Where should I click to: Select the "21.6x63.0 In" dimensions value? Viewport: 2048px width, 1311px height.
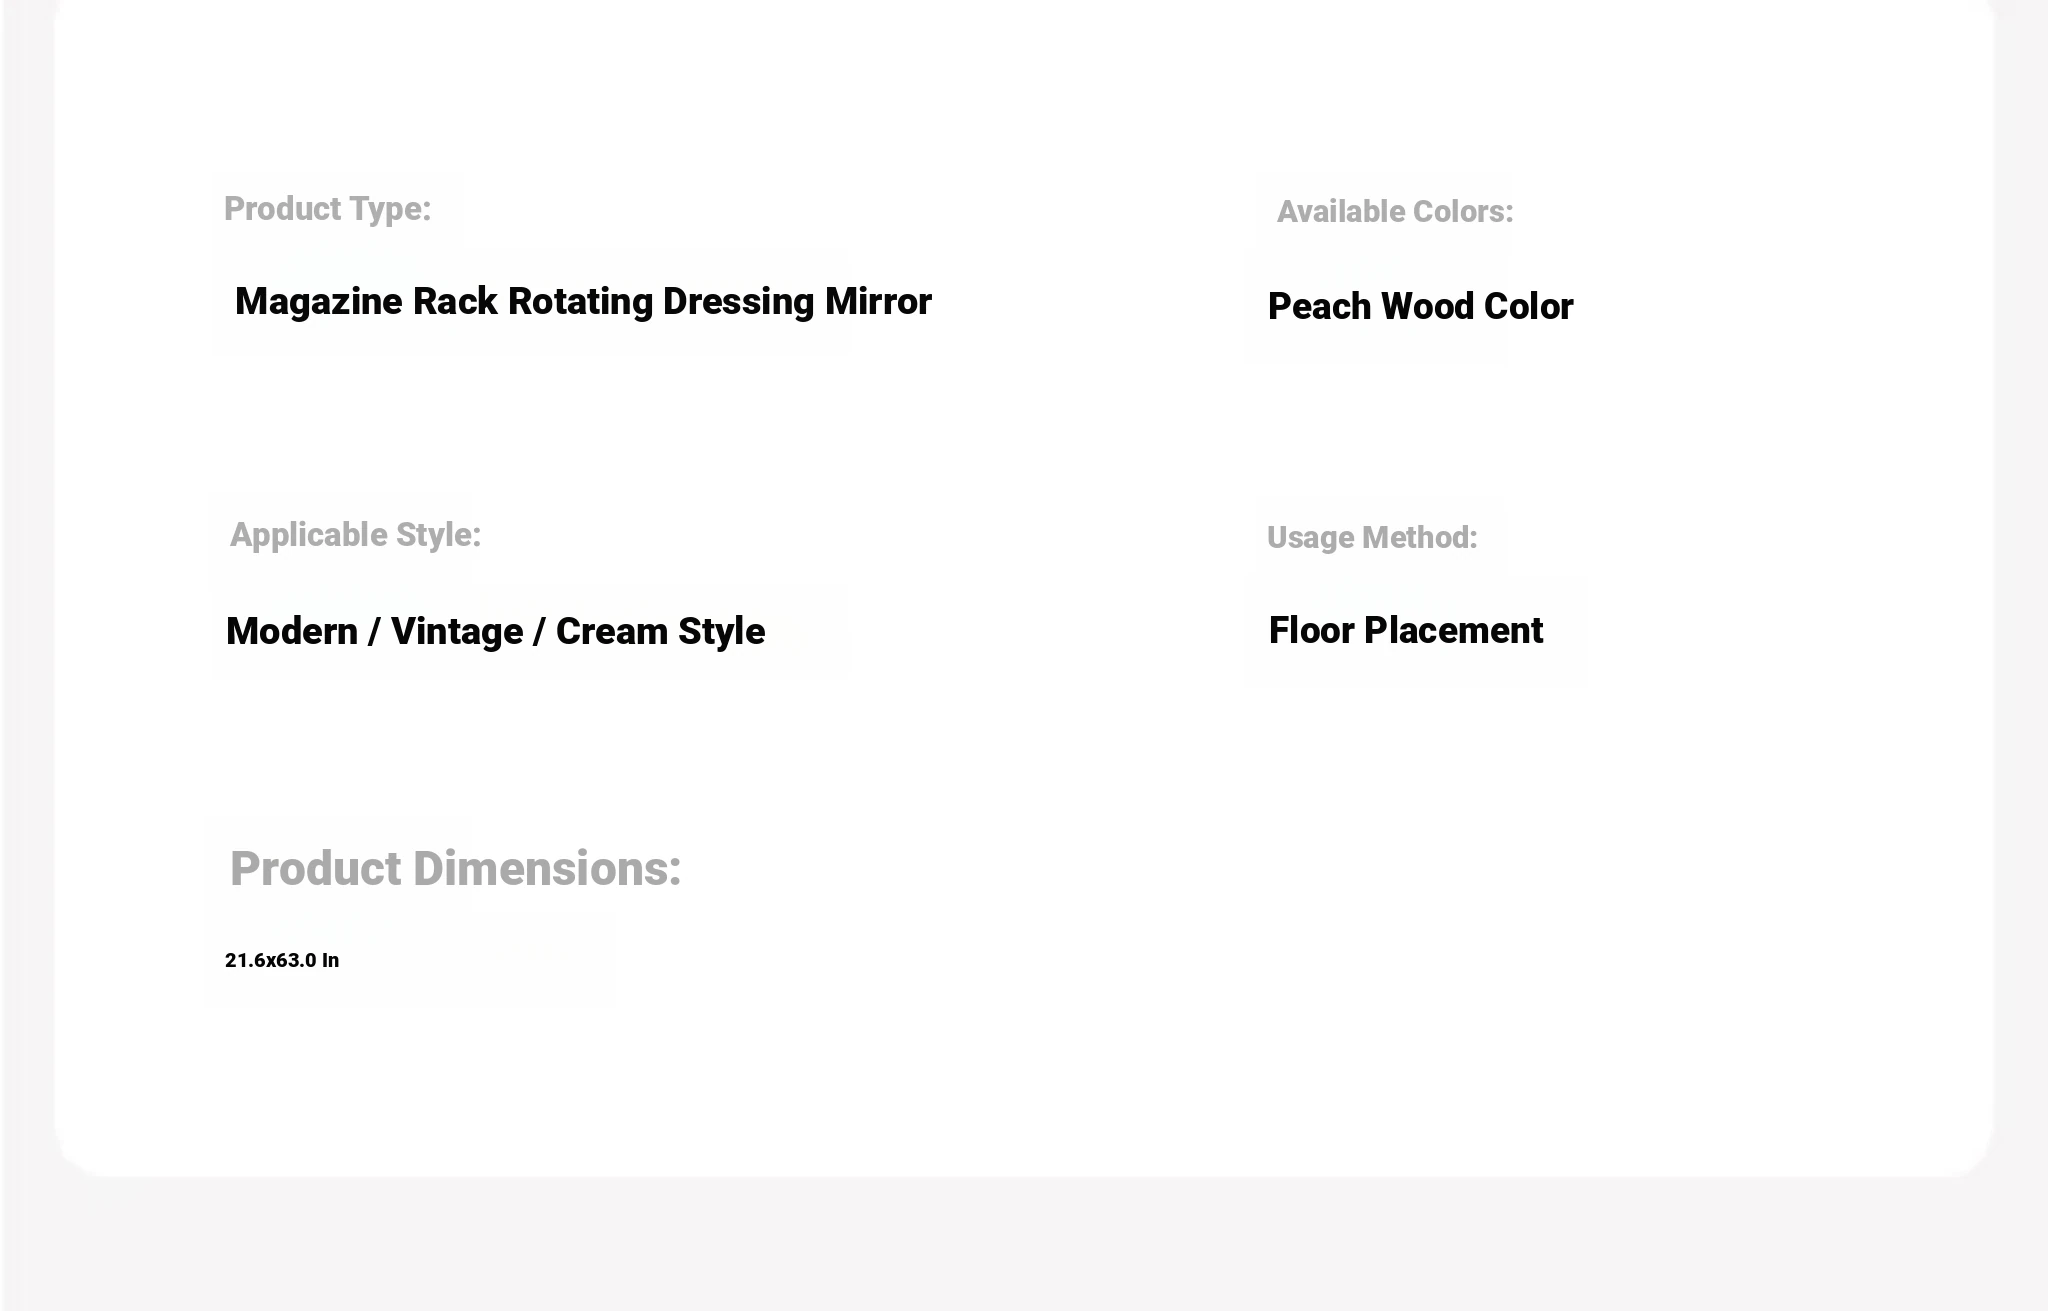tap(282, 960)
